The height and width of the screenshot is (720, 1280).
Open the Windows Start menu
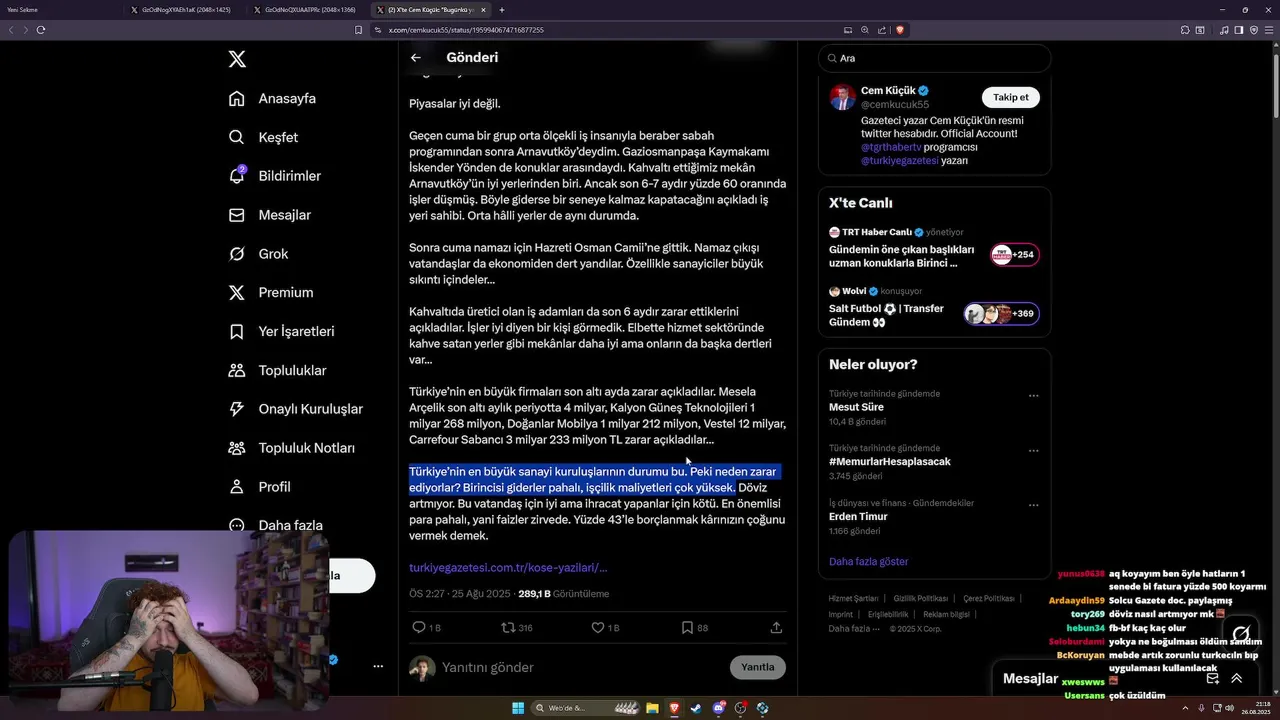coord(518,708)
